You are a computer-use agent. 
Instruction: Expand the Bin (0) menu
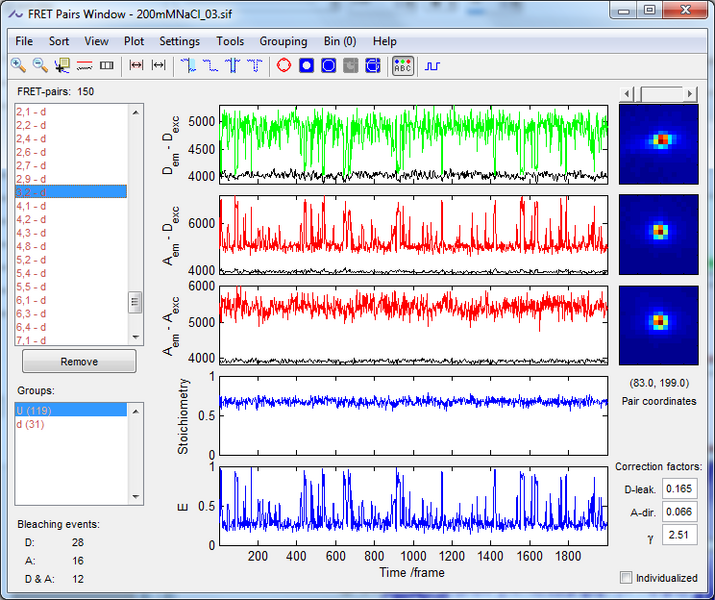tap(339, 41)
